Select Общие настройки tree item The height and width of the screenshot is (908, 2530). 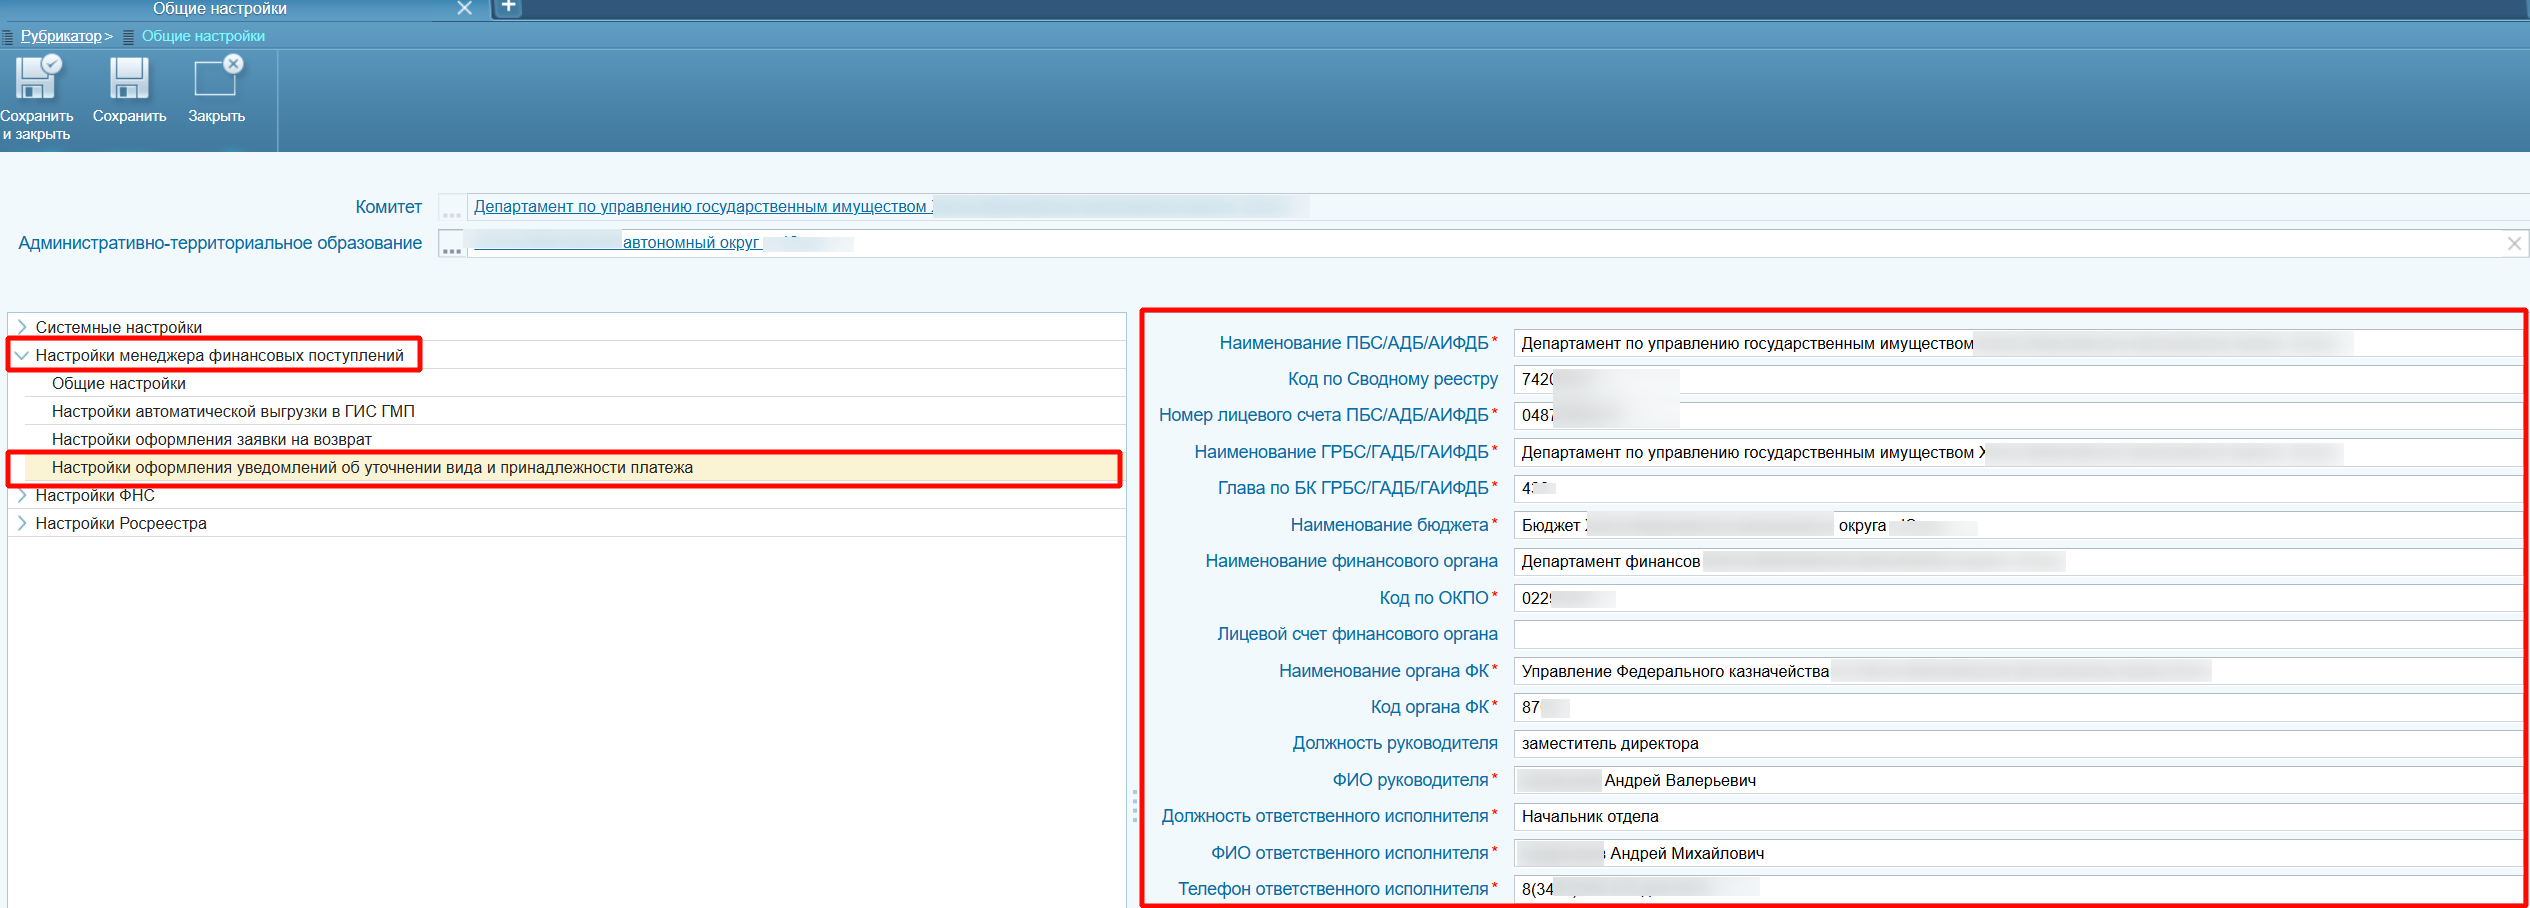[x=119, y=383]
